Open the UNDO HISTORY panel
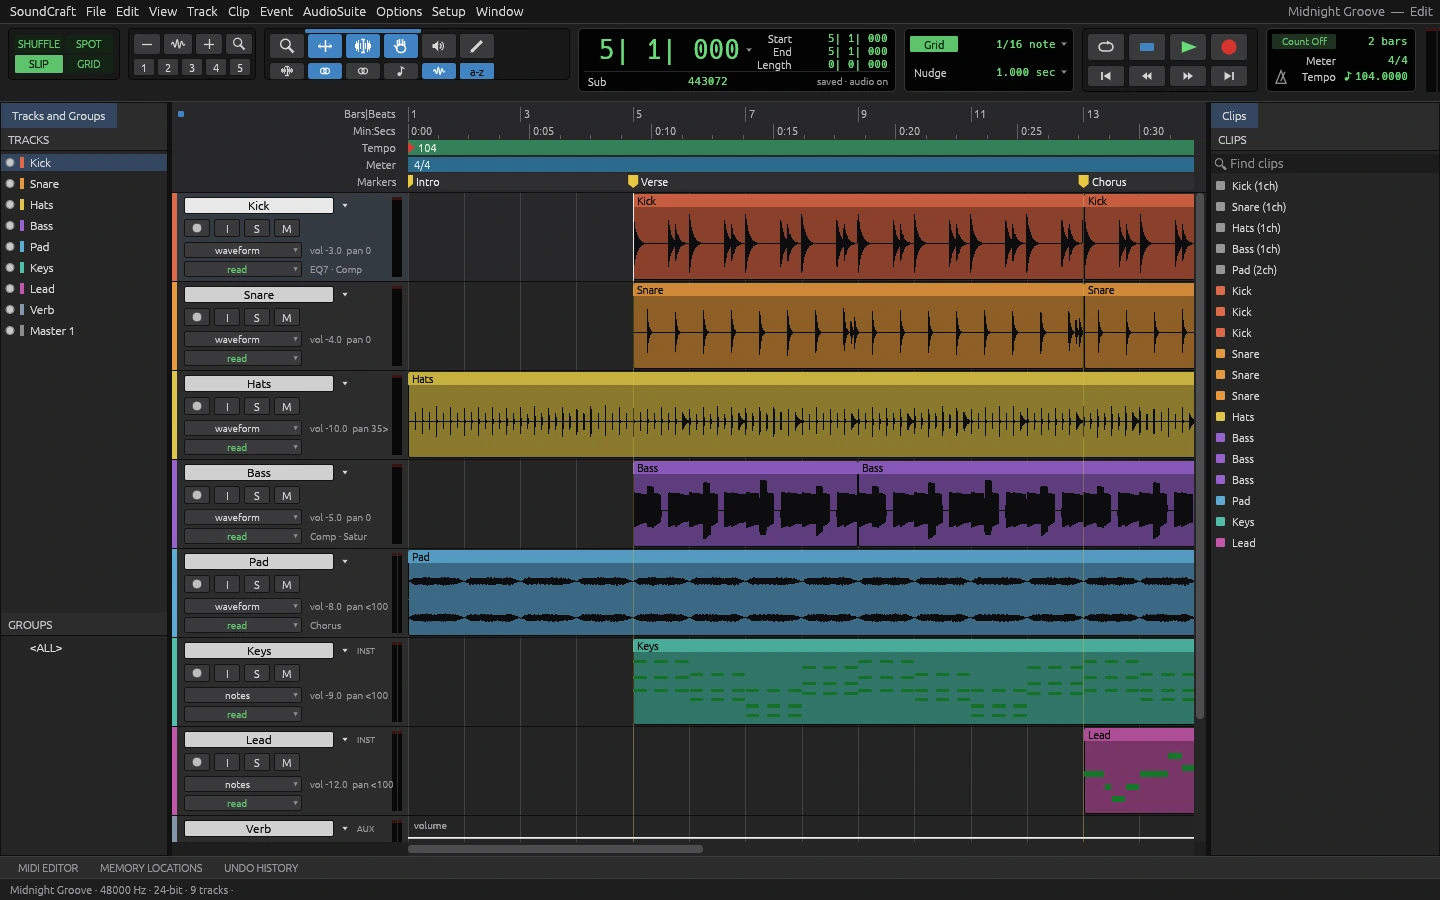The width and height of the screenshot is (1440, 900). 261,868
